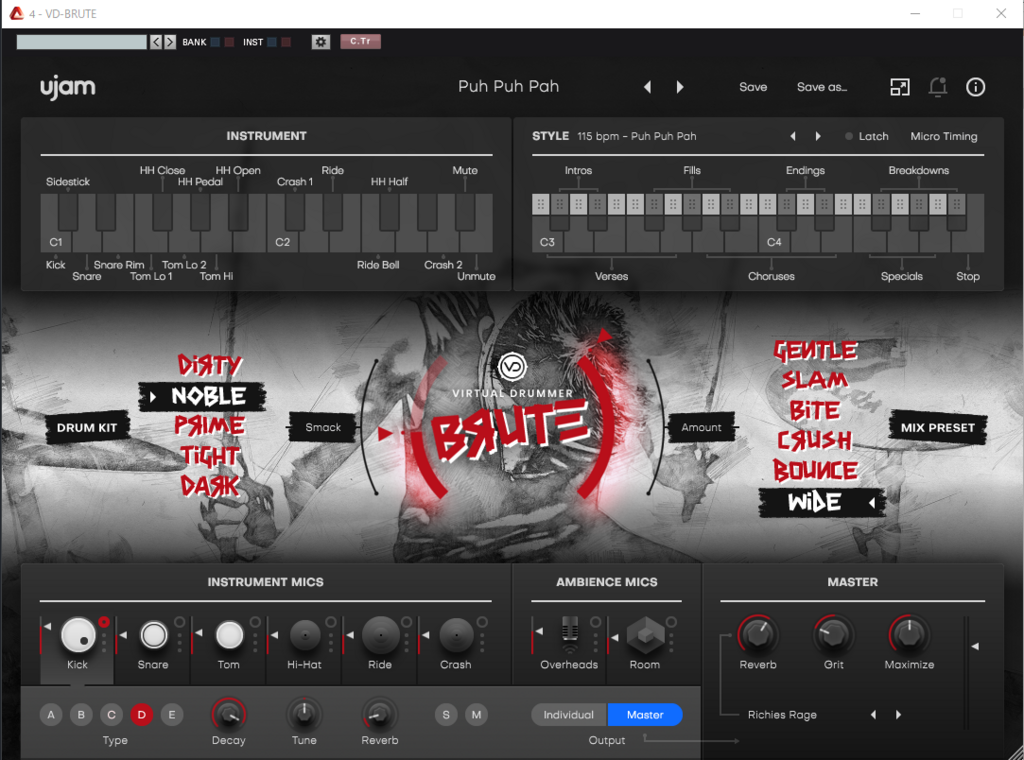Select the Hi-Hat mic channel
The height and width of the screenshot is (760, 1024).
(x=305, y=635)
